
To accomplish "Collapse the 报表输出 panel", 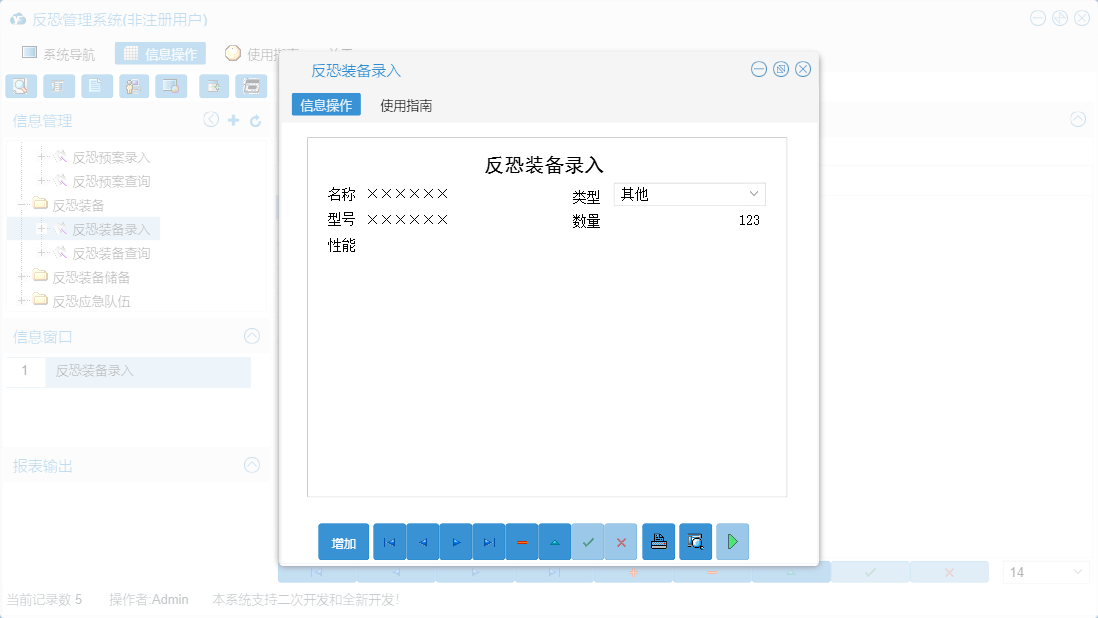I will pos(251,465).
